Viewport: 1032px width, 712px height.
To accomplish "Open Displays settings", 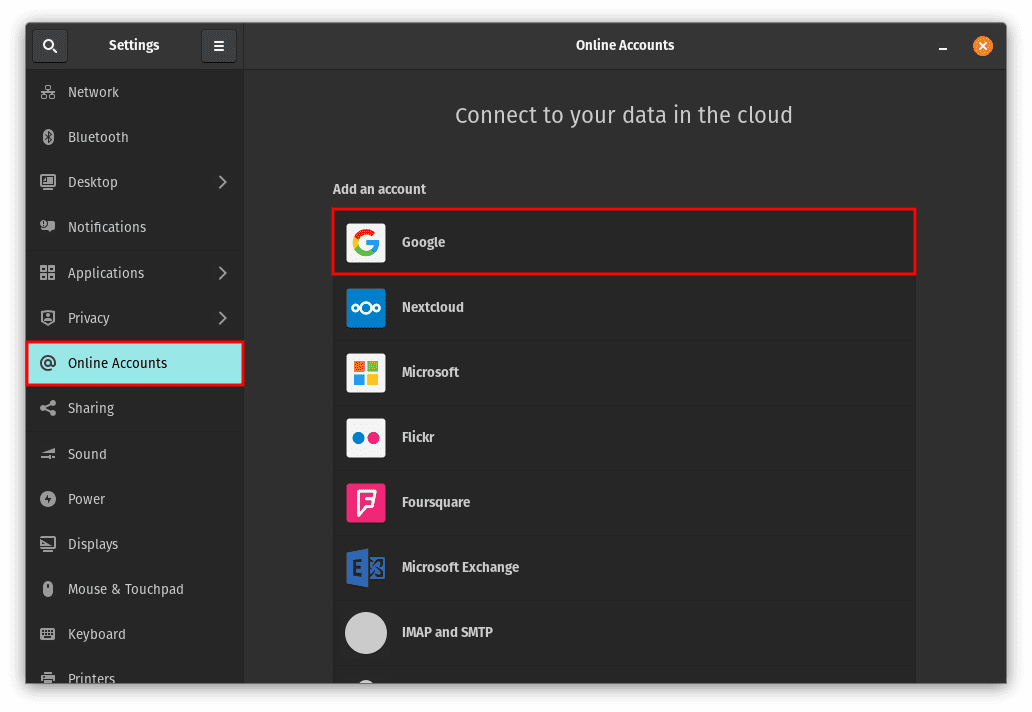I will point(135,544).
